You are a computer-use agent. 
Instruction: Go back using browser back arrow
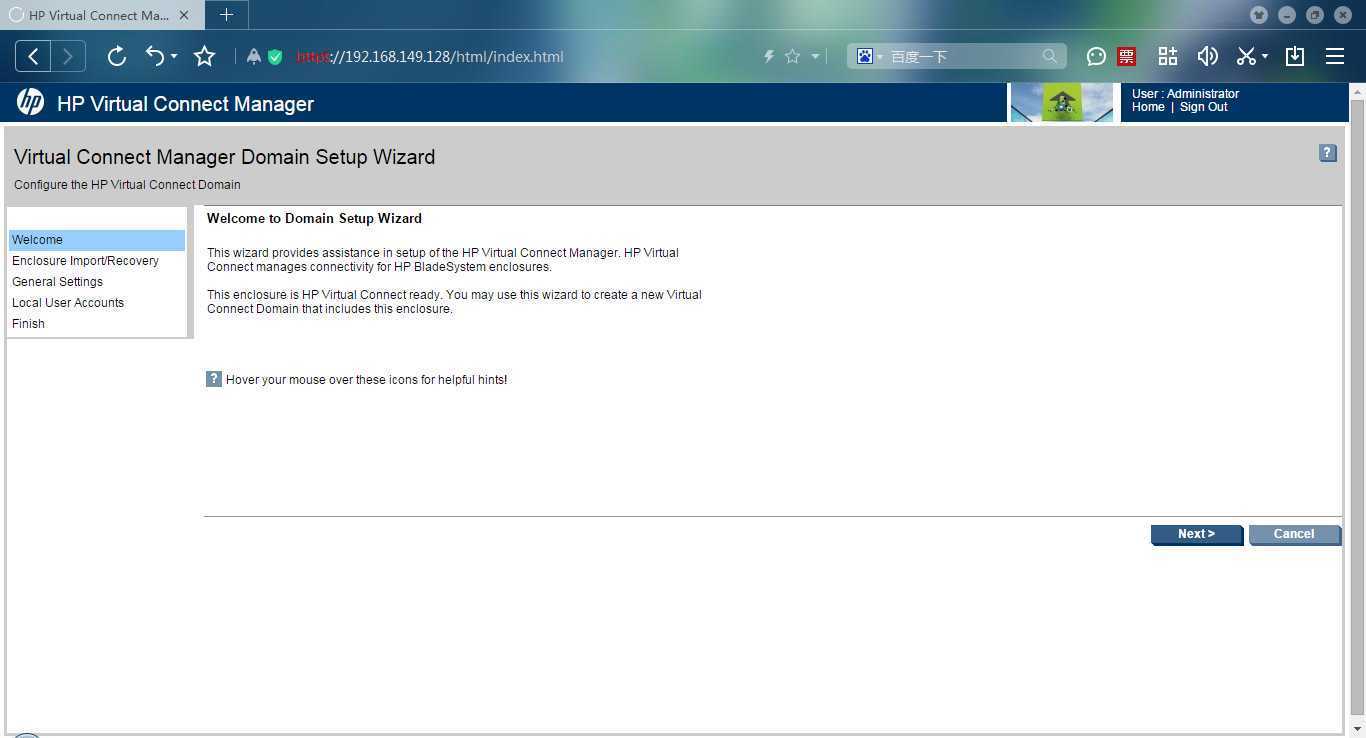[x=33, y=57]
